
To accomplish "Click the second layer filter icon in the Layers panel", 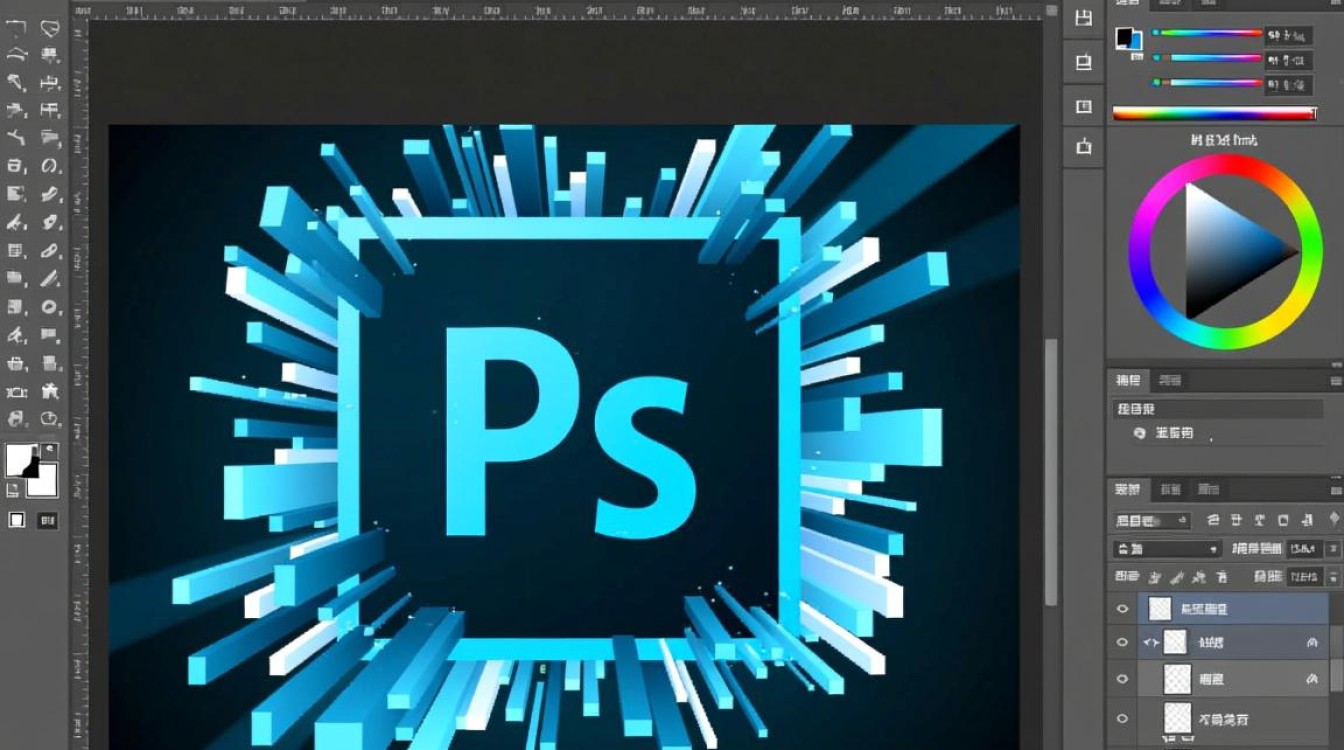I will point(1236,520).
